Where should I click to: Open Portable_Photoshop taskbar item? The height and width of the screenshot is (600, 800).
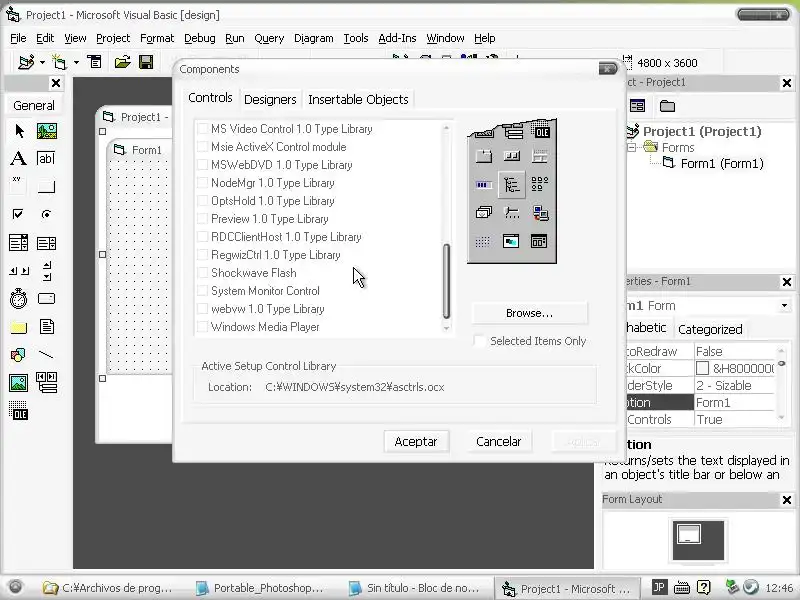[259, 588]
